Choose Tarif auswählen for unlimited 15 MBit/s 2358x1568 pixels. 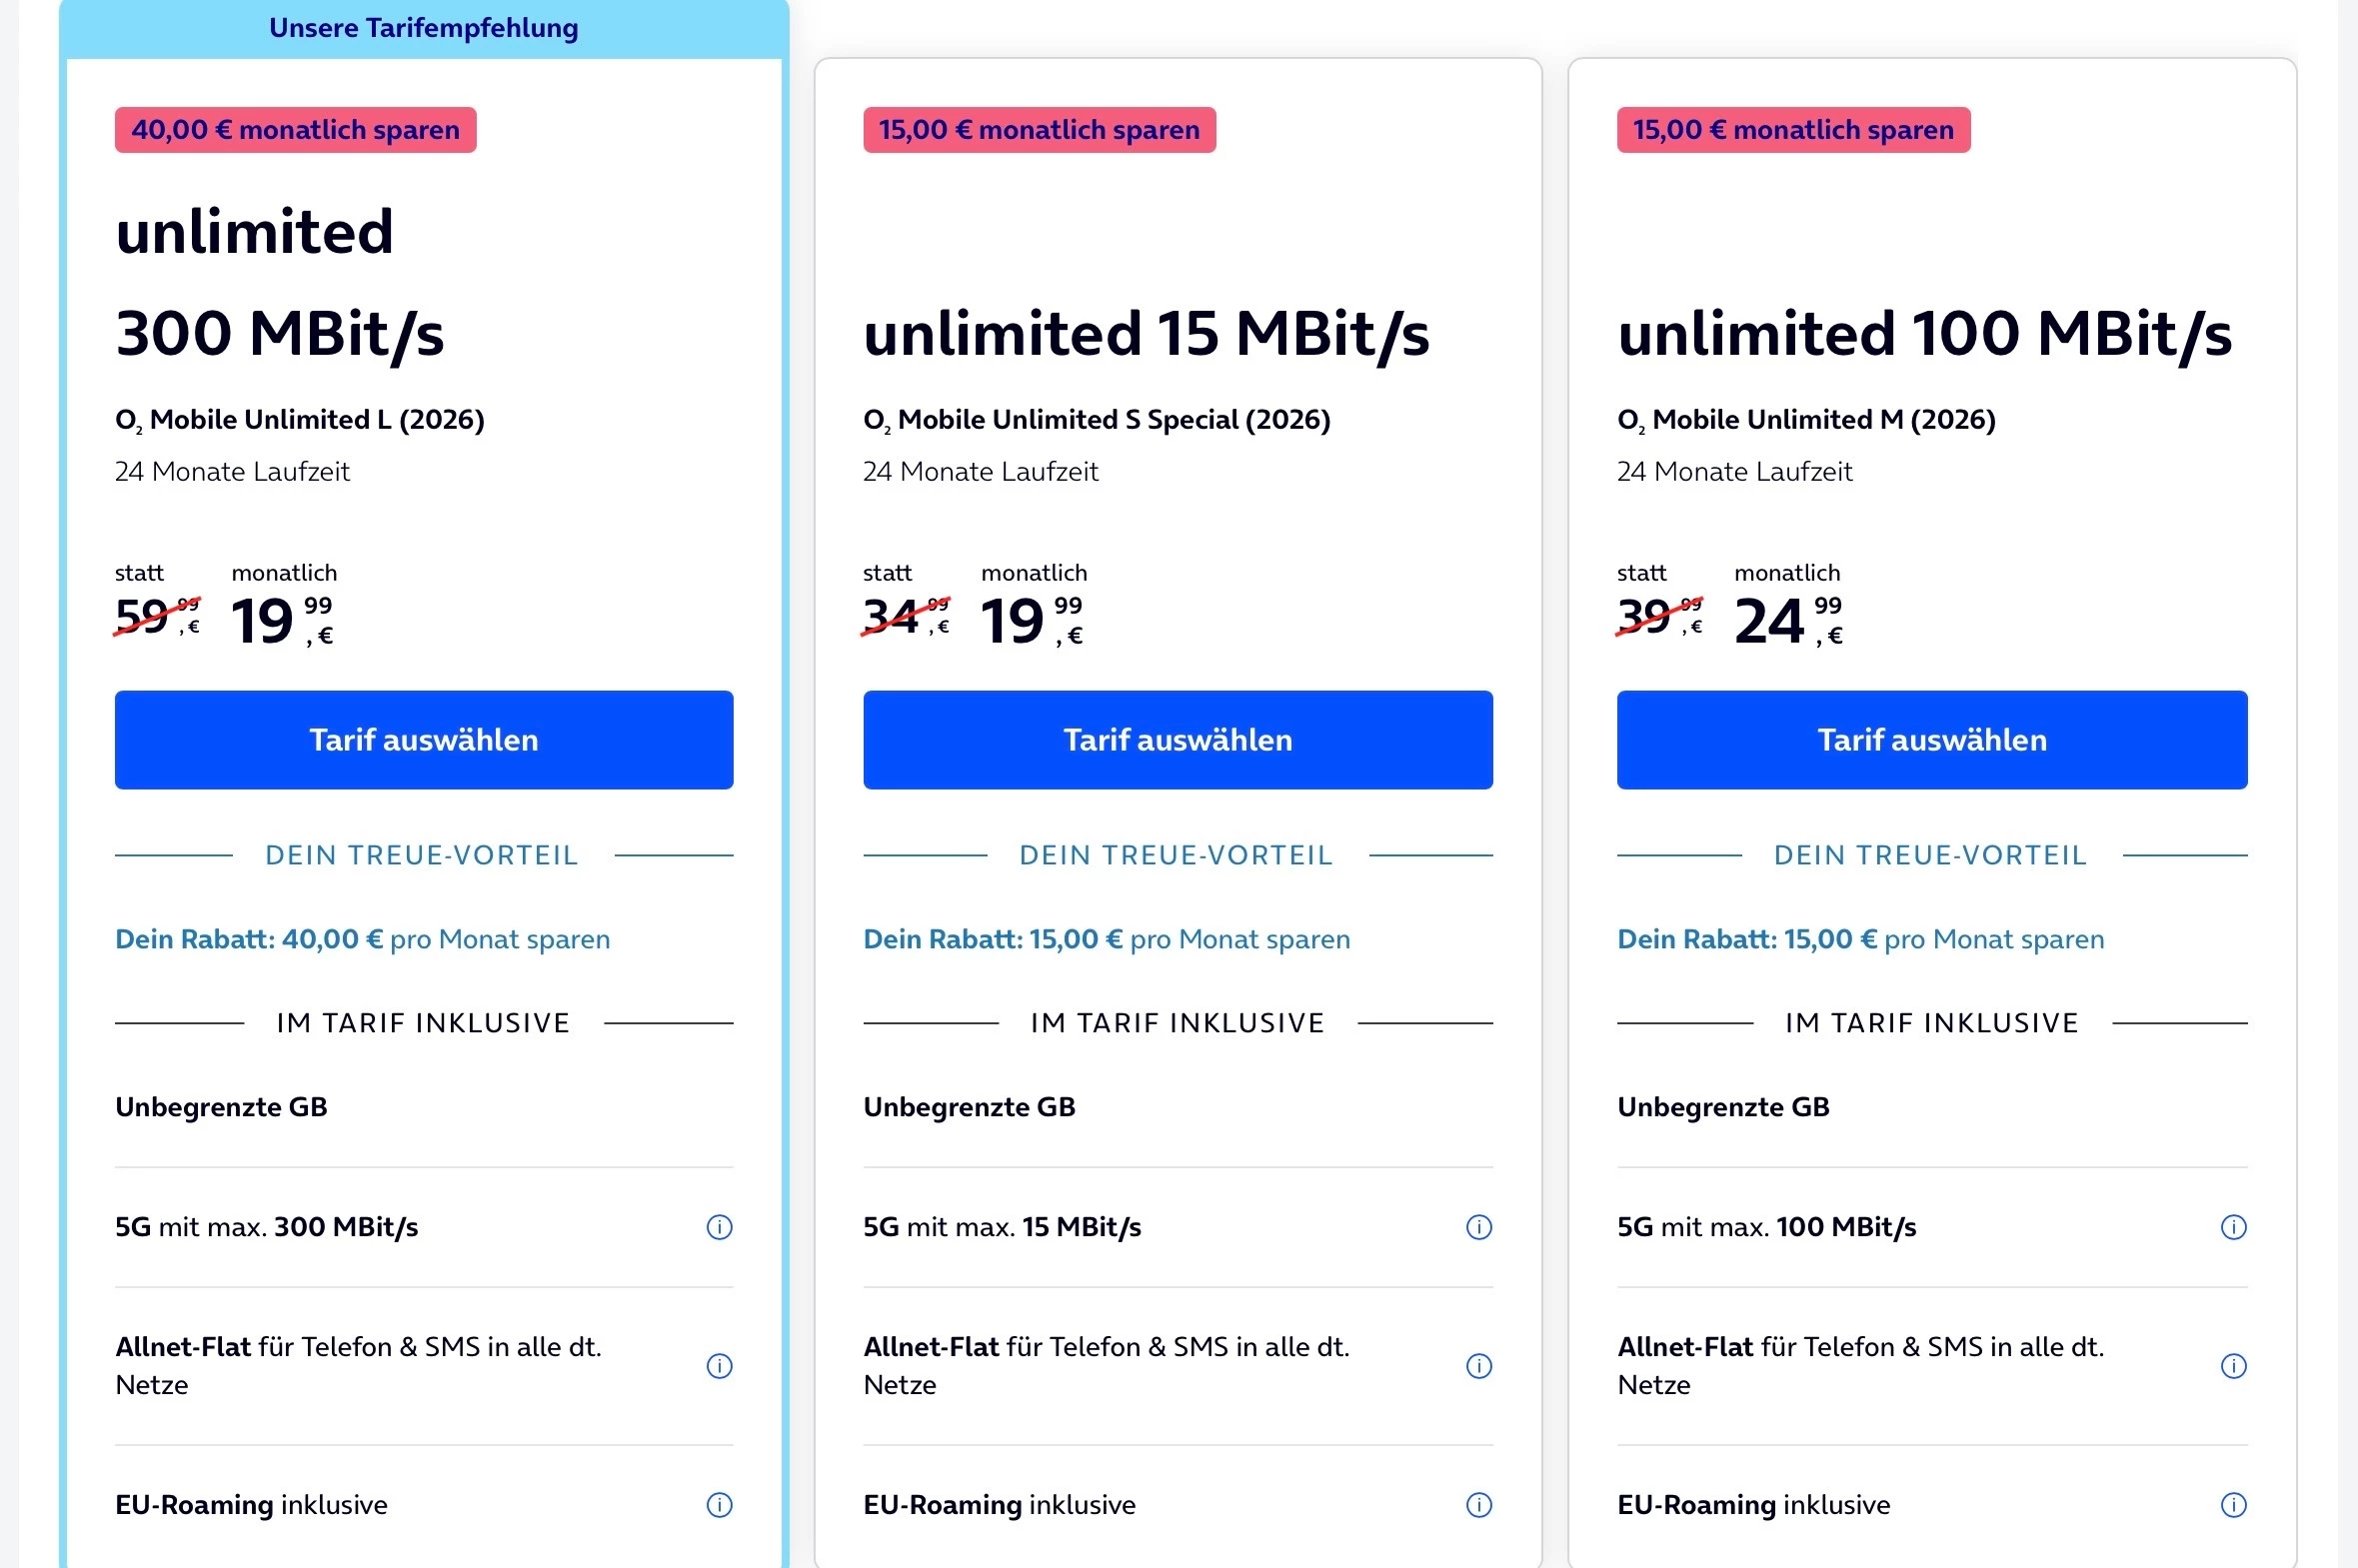(x=1178, y=740)
